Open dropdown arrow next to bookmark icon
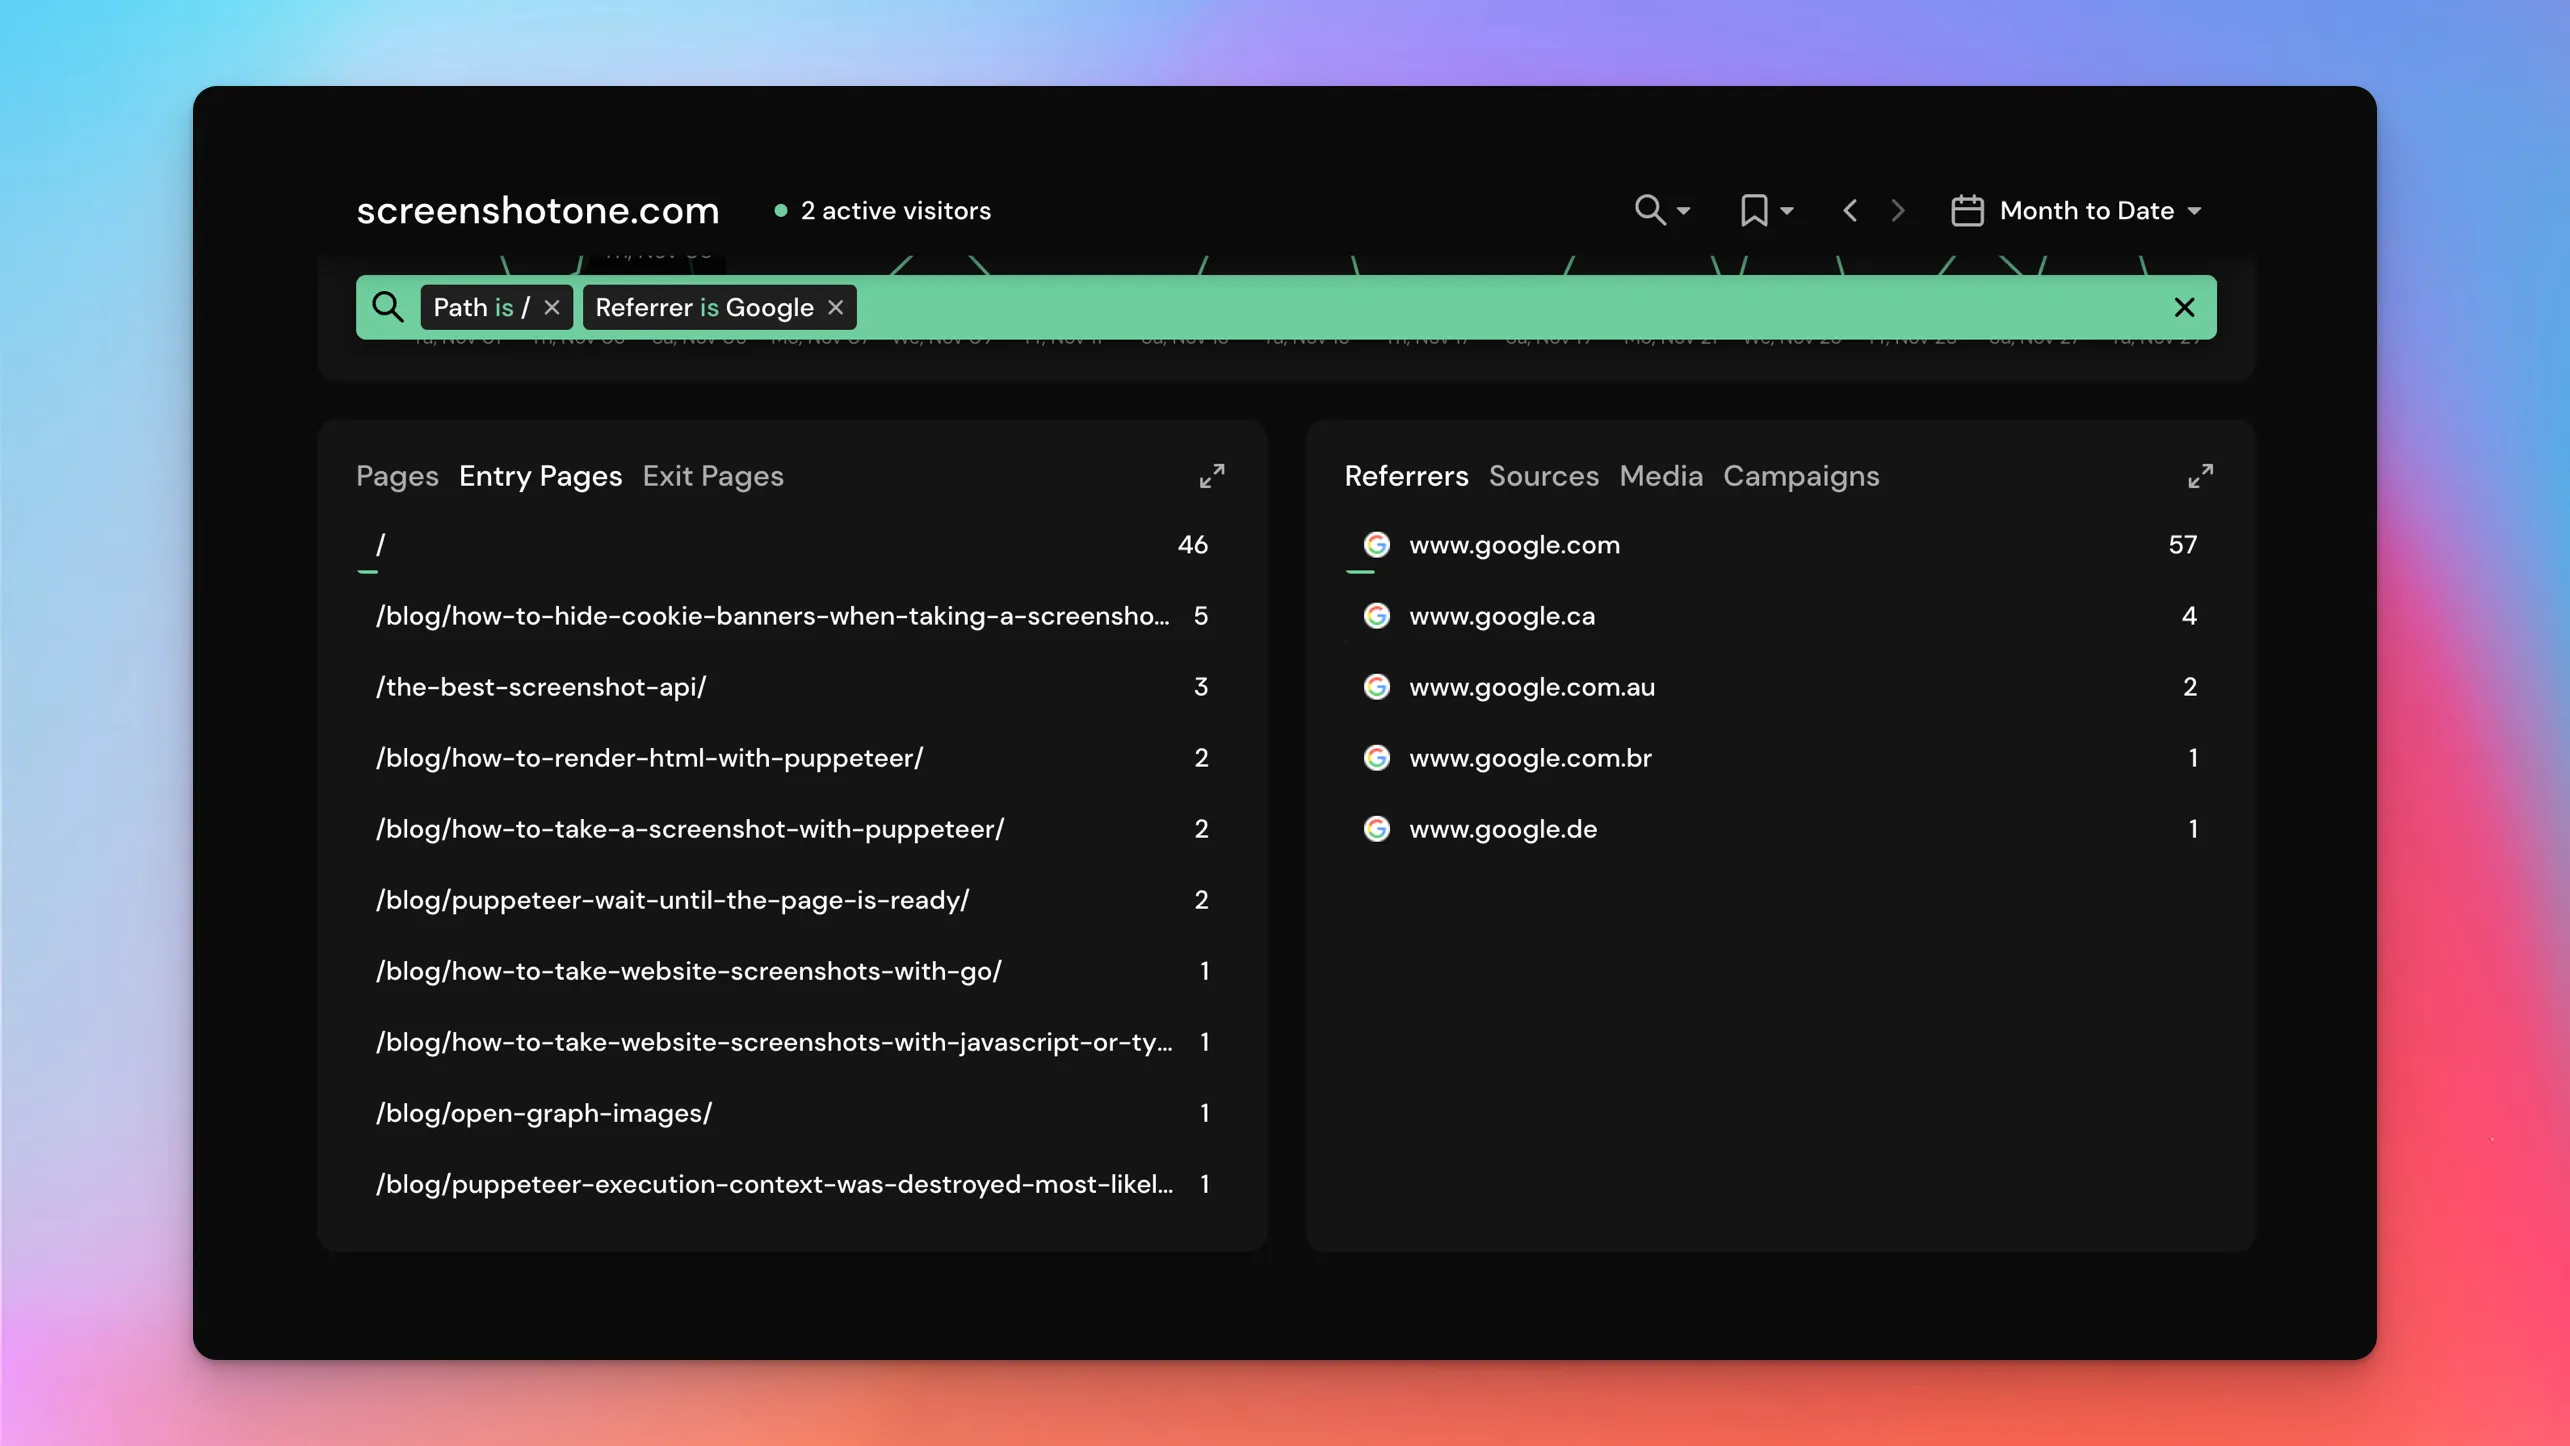The height and width of the screenshot is (1446, 2570). coord(1787,211)
